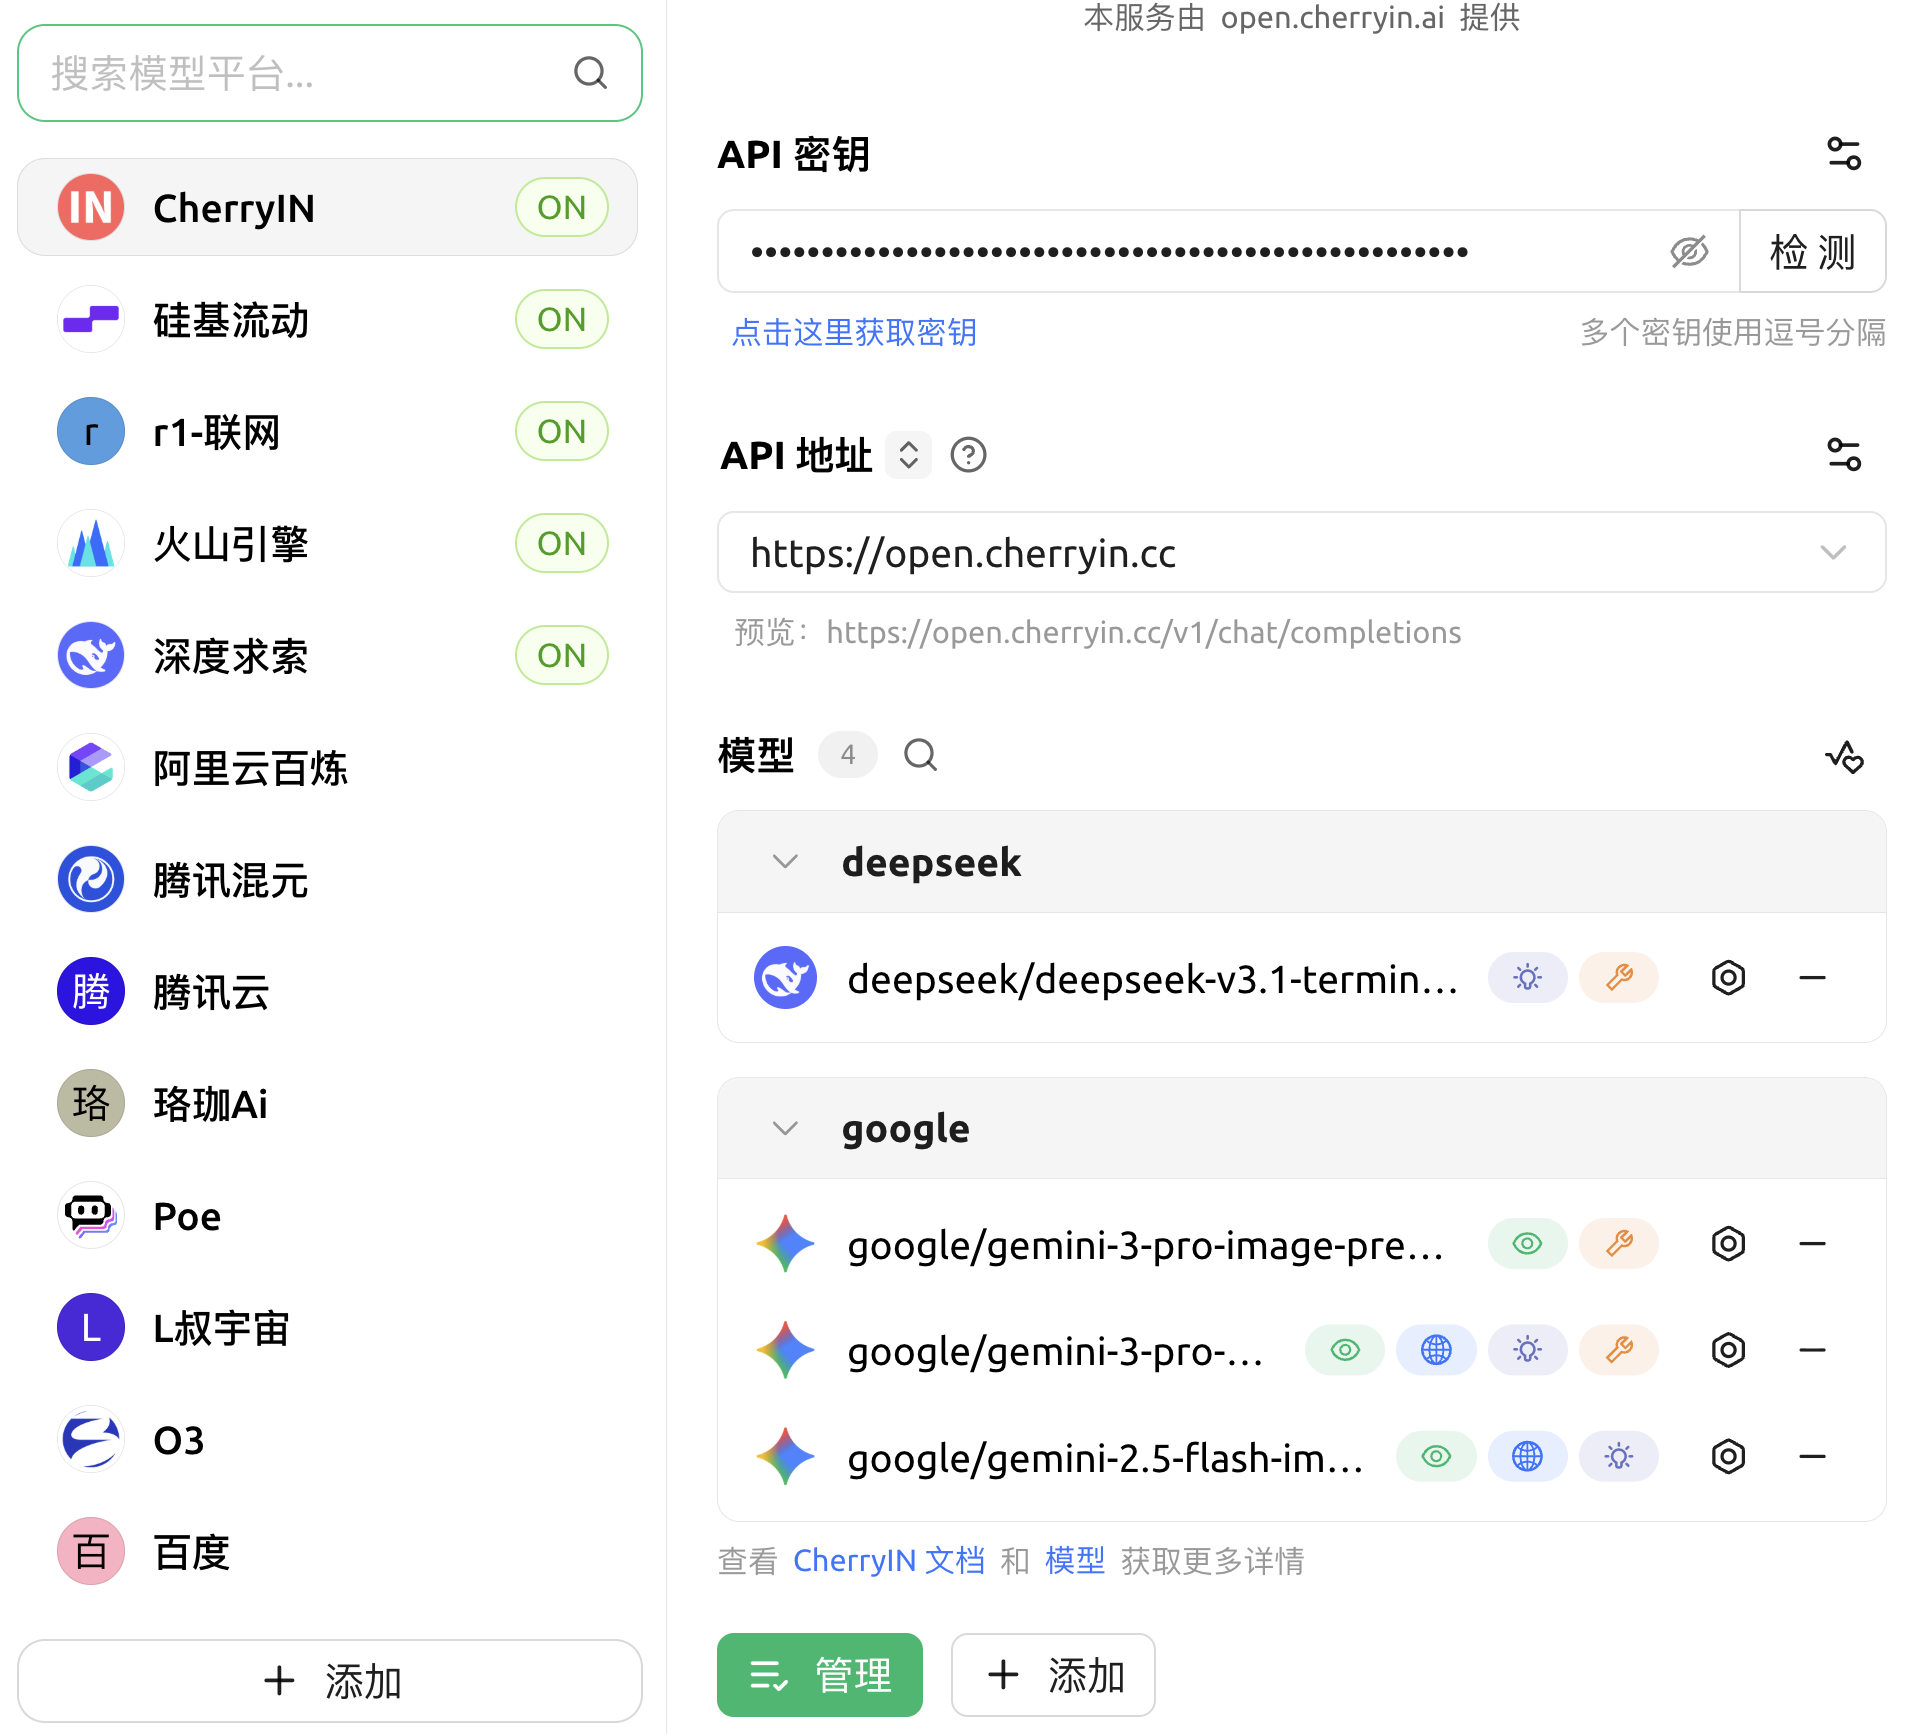
Task: Click reasoning tag on deepseek-v3.1 model
Action: (1527, 977)
